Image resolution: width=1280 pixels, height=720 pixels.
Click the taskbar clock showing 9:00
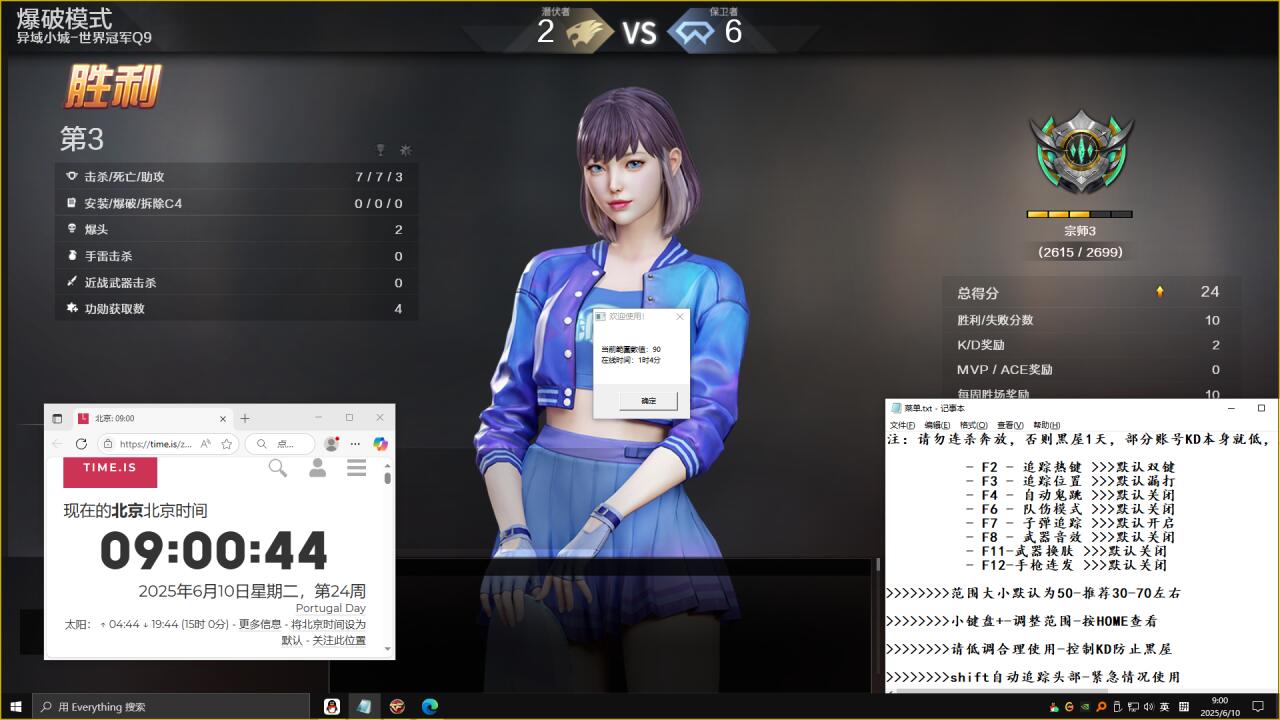click(x=1220, y=707)
